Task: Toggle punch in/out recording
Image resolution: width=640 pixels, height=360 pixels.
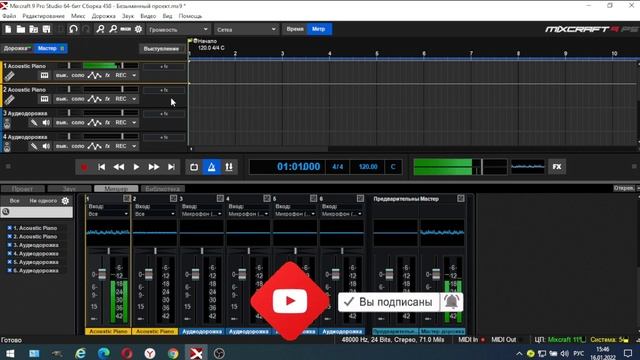Action: click(229, 167)
